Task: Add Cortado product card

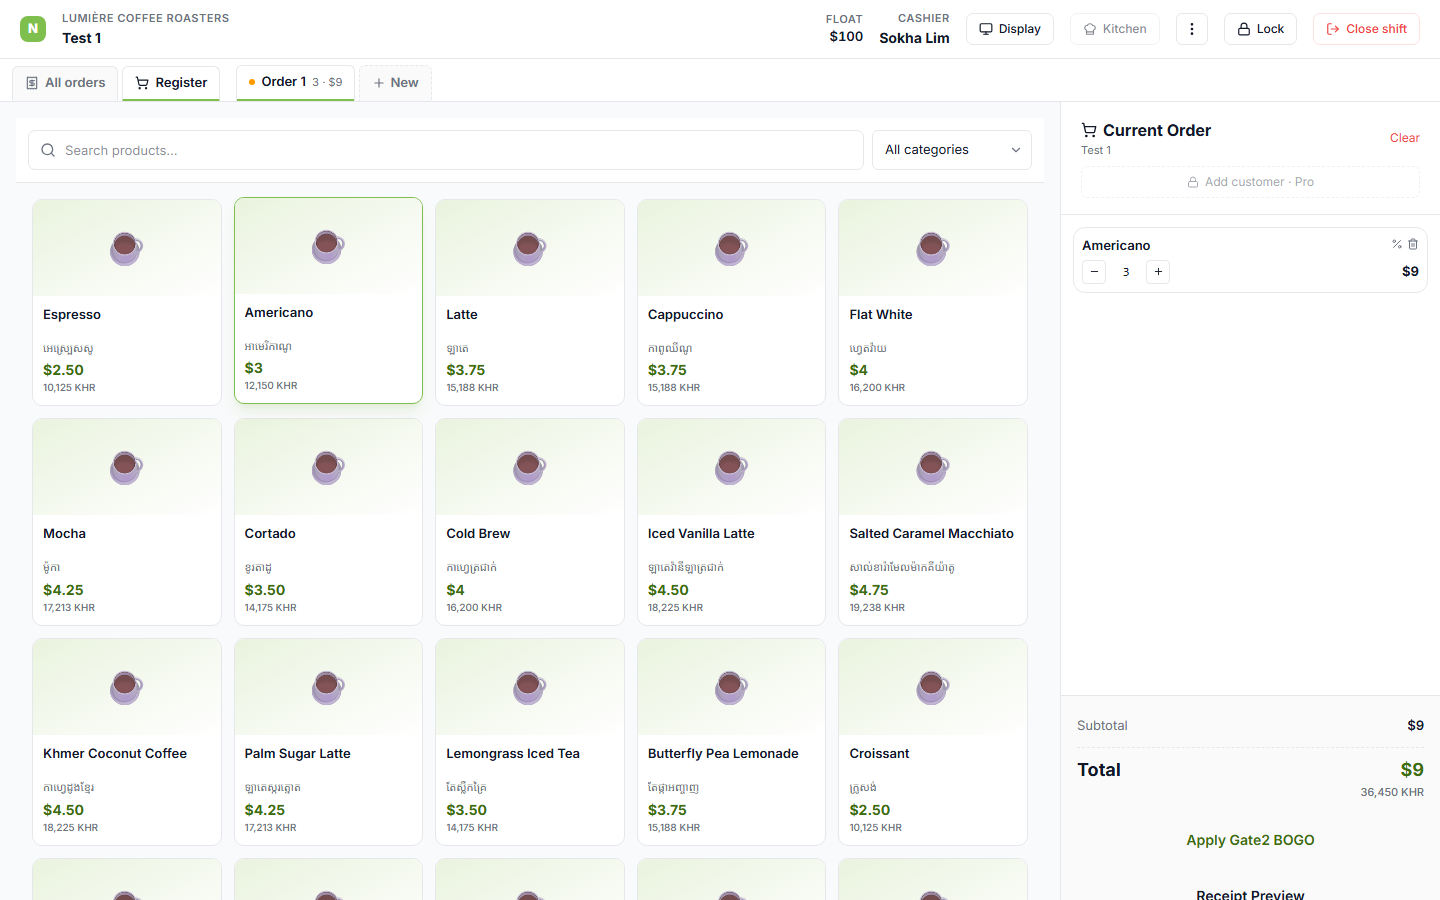Action: click(x=328, y=522)
